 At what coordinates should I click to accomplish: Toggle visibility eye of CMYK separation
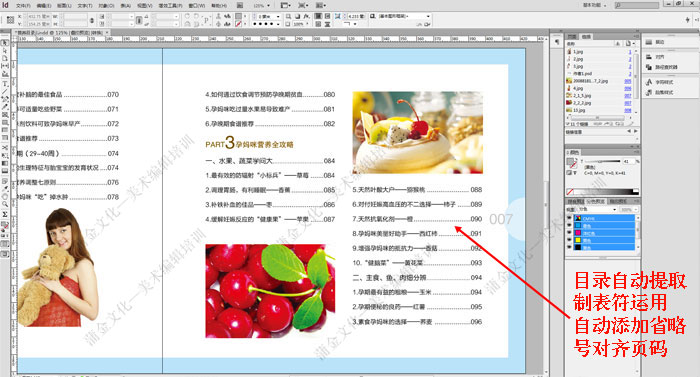point(569,218)
